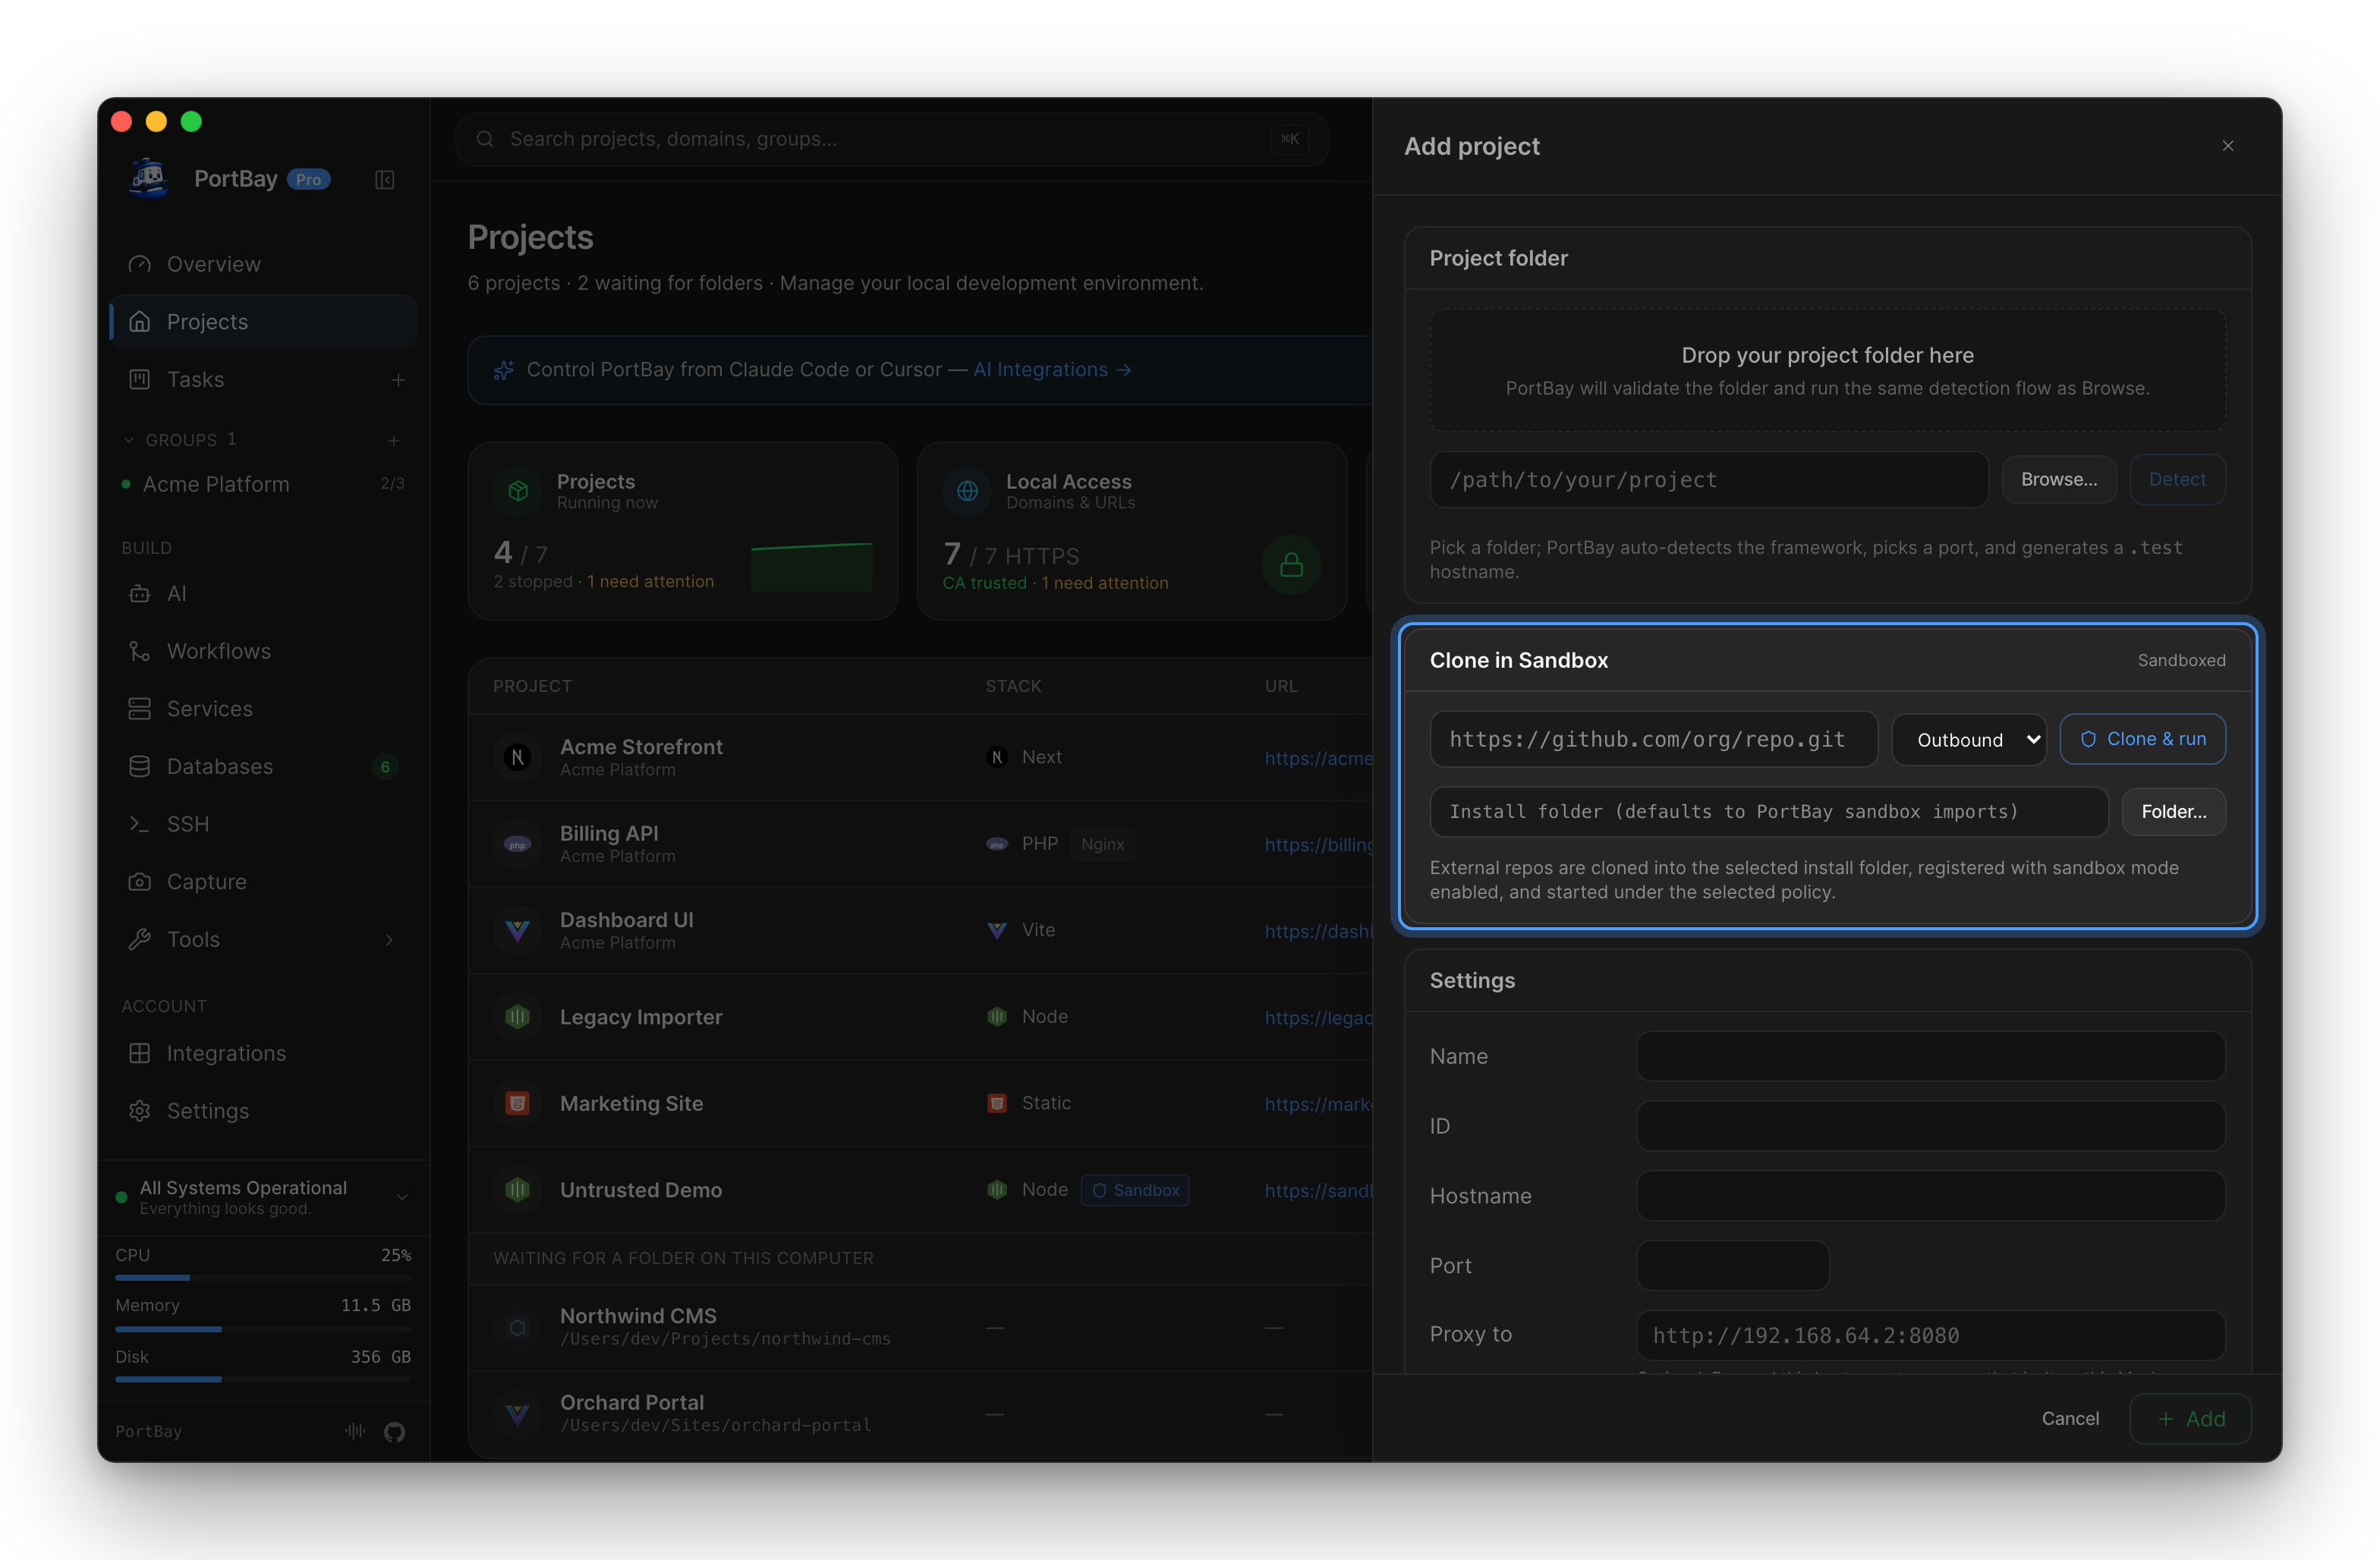Follow the AI Integrations link
The height and width of the screenshot is (1560, 2380).
click(x=1052, y=370)
